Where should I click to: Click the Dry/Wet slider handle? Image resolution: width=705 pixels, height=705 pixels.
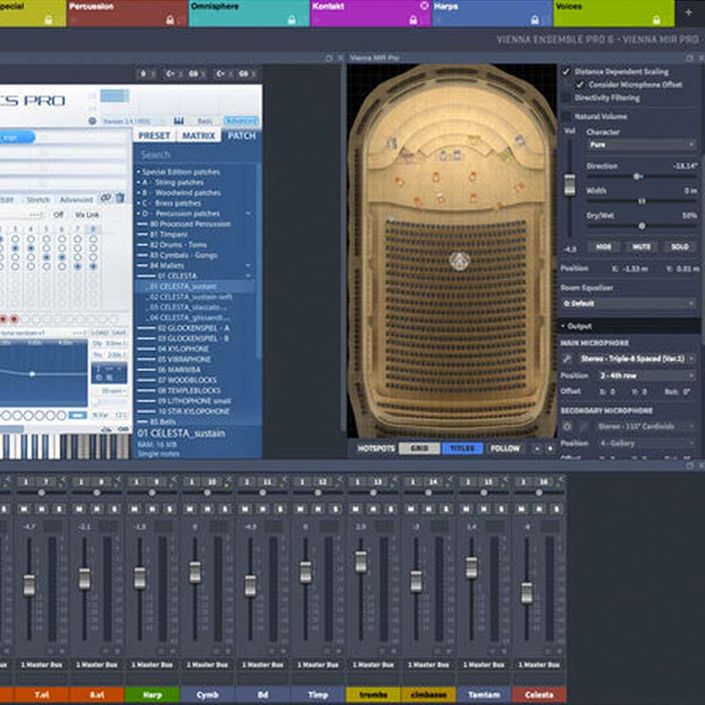642,226
